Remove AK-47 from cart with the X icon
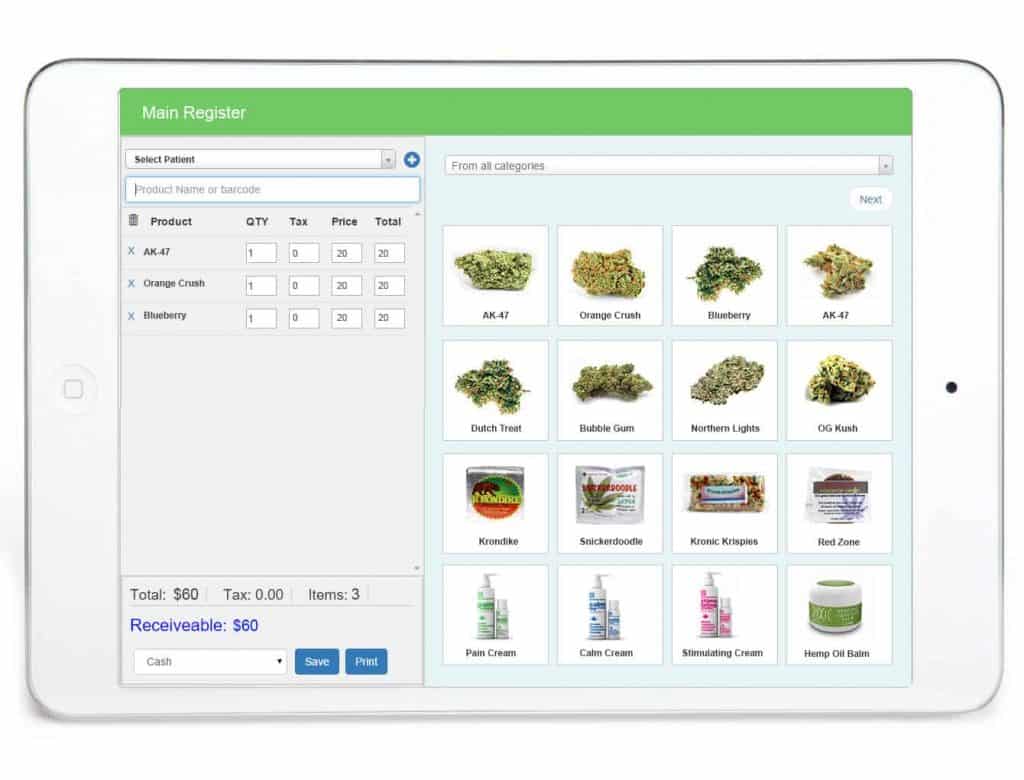Image resolution: width=1024 pixels, height=780 pixels. coord(131,252)
